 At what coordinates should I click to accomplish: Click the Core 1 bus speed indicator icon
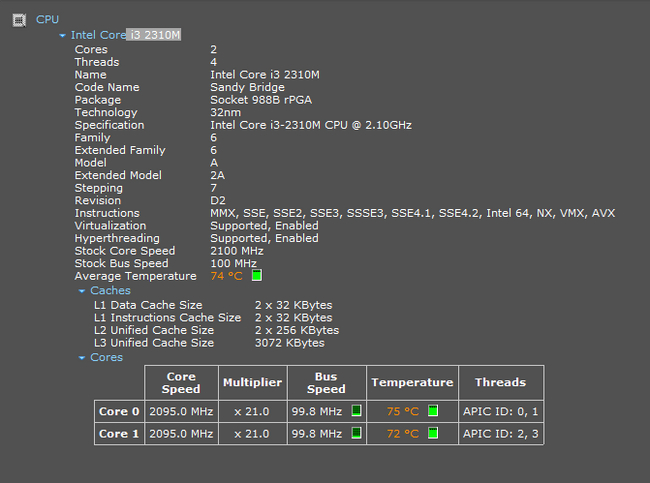[357, 433]
